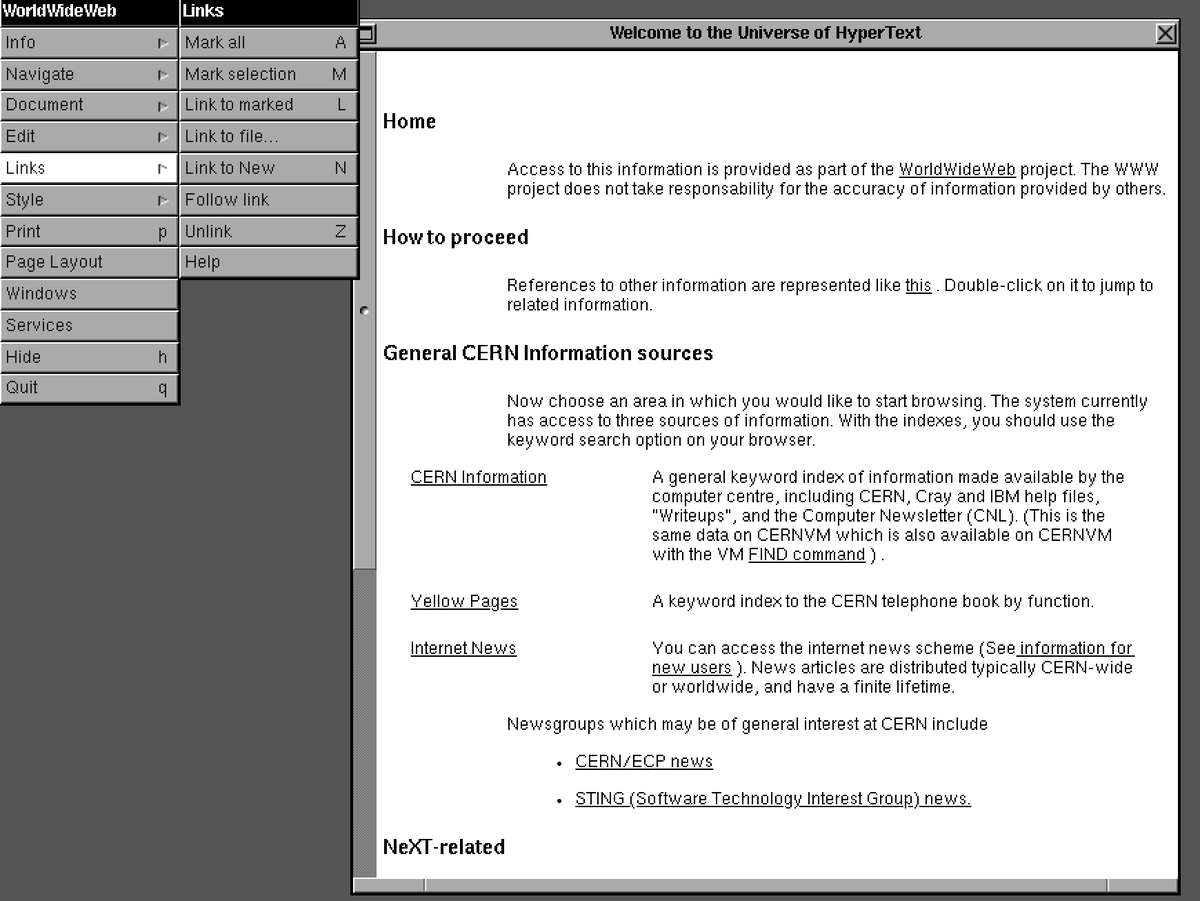Open the Edit submenu

click(x=89, y=136)
